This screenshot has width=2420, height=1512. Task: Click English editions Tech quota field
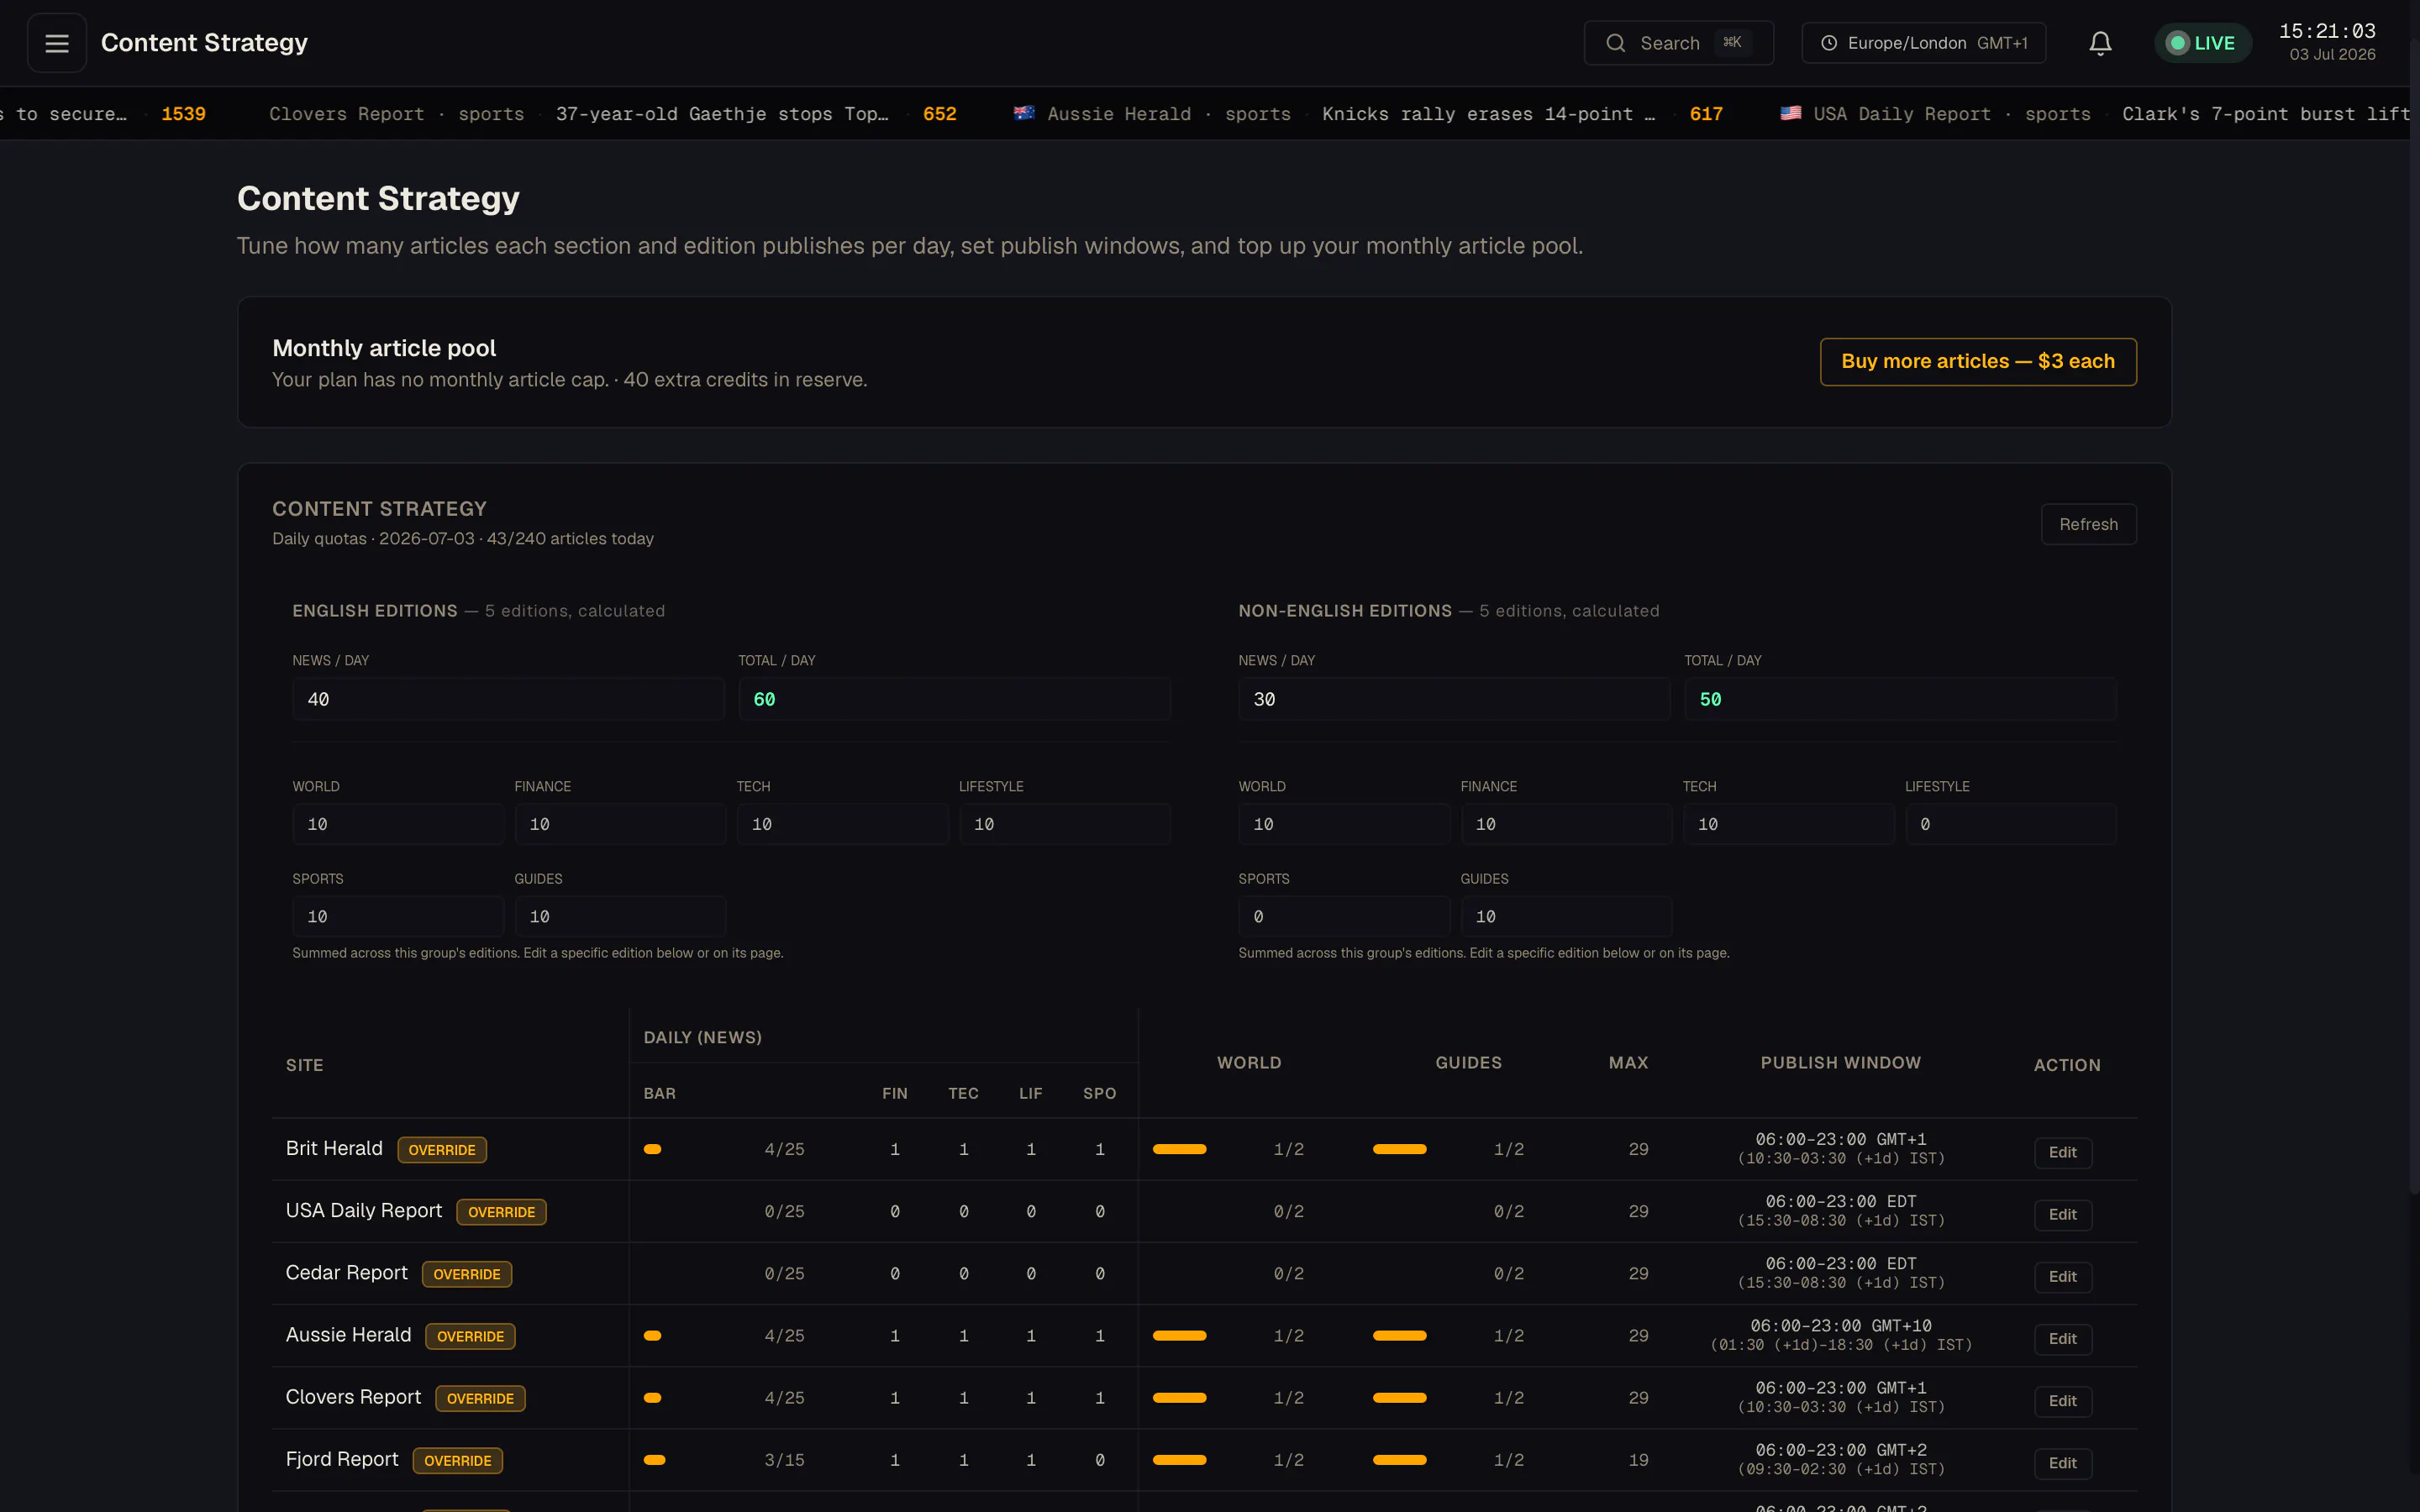pyautogui.click(x=842, y=824)
